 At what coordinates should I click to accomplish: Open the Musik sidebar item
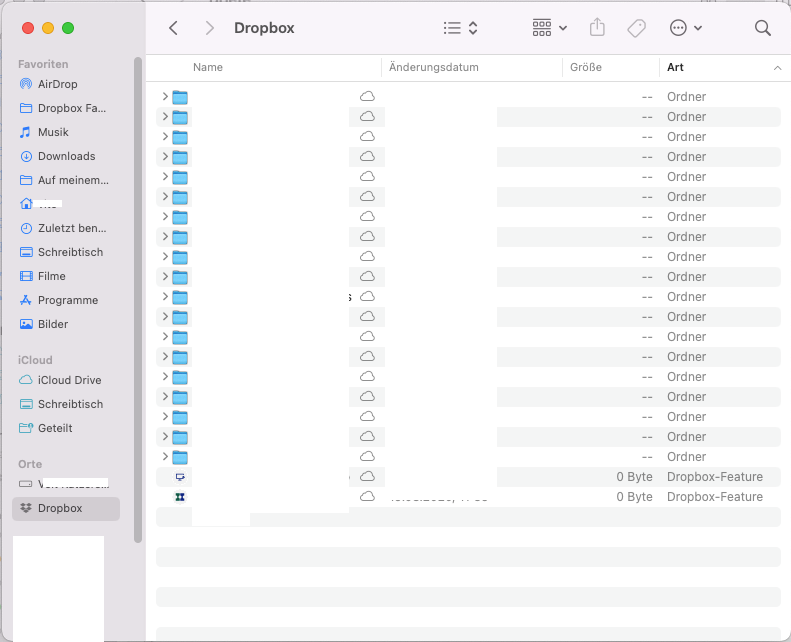(x=43, y=132)
